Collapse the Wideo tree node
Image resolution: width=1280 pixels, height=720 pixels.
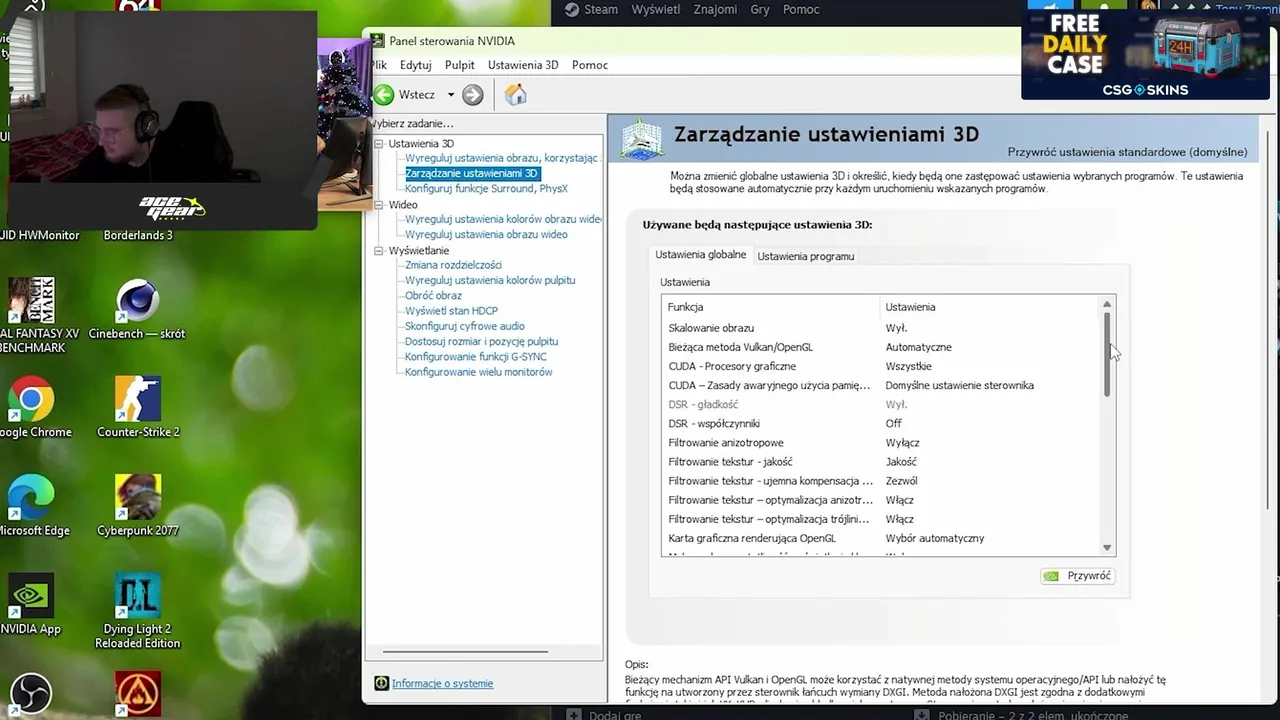point(380,205)
